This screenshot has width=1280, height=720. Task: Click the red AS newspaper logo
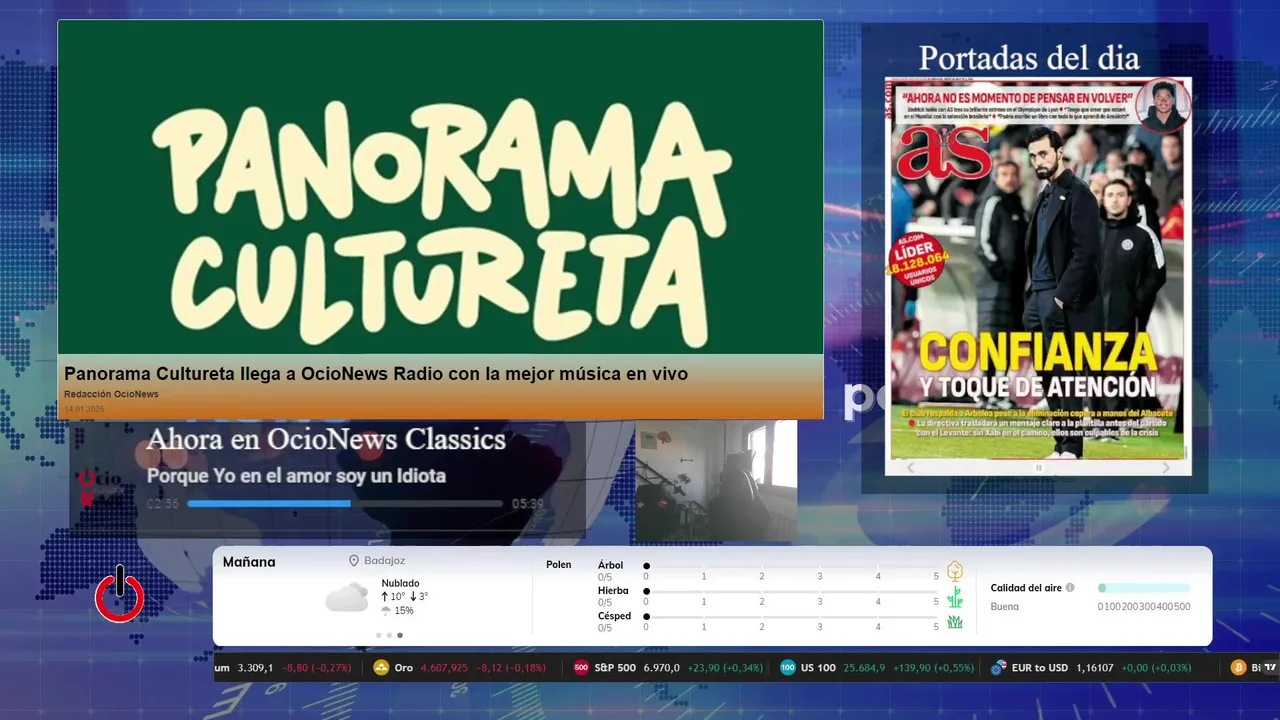click(944, 151)
